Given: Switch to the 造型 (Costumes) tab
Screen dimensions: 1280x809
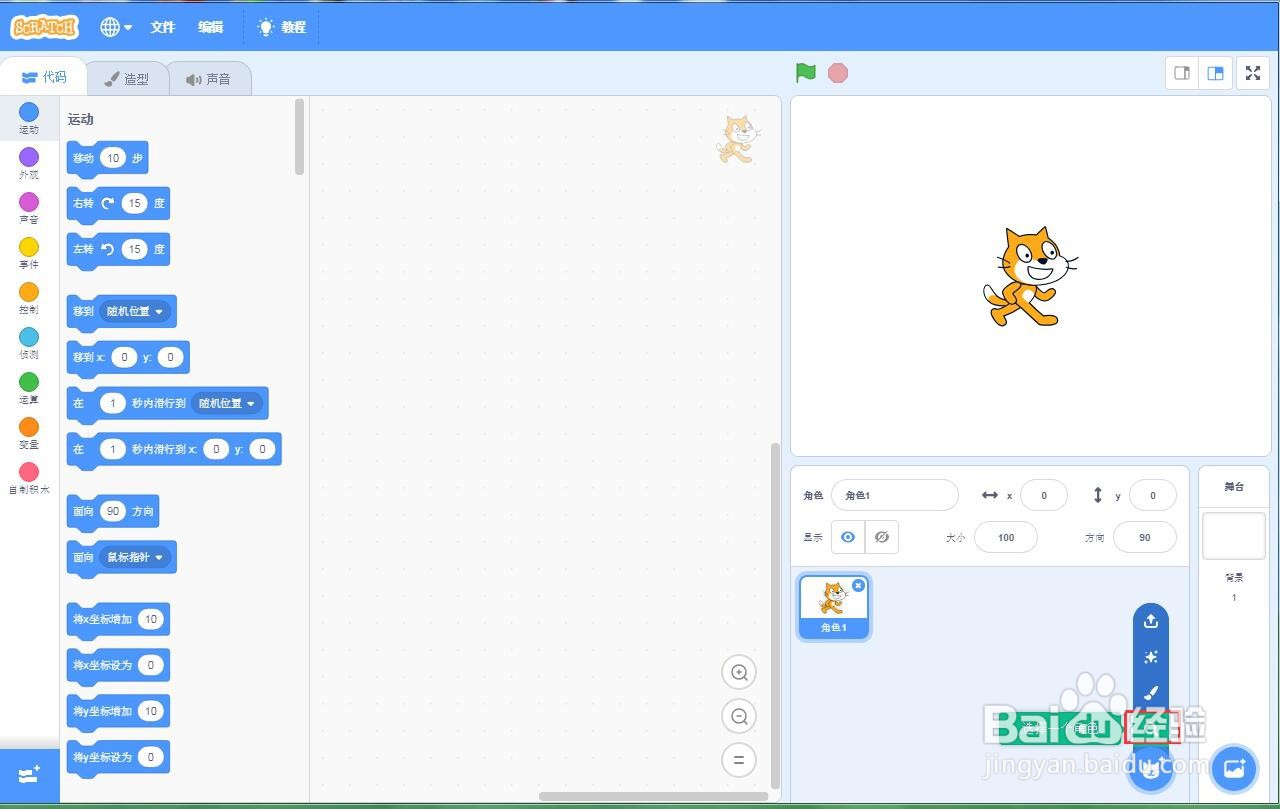Looking at the screenshot, I should coord(128,77).
